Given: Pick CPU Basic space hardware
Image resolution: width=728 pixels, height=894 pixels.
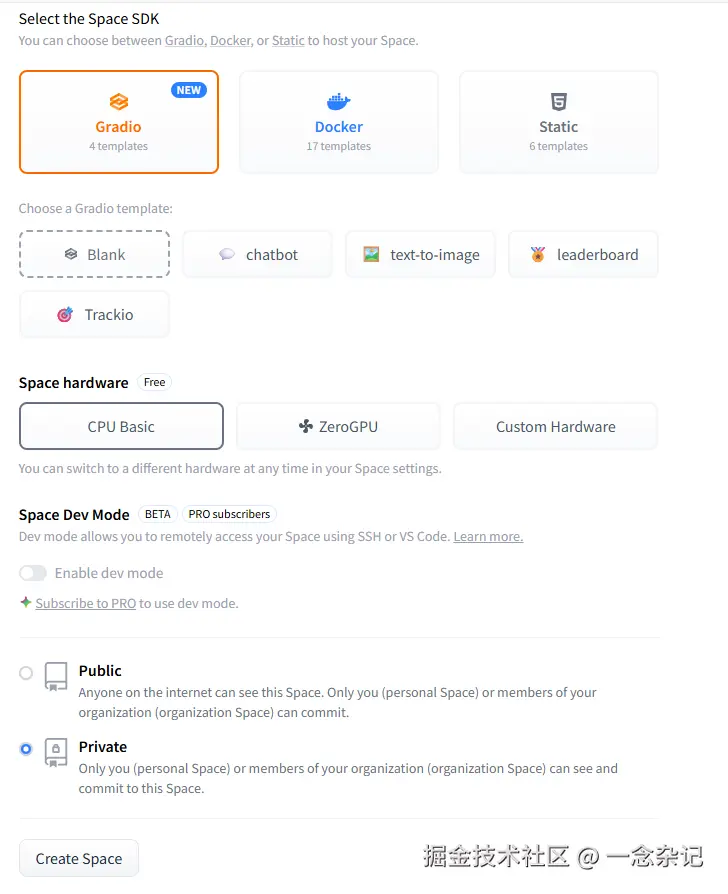Looking at the screenshot, I should (121, 426).
